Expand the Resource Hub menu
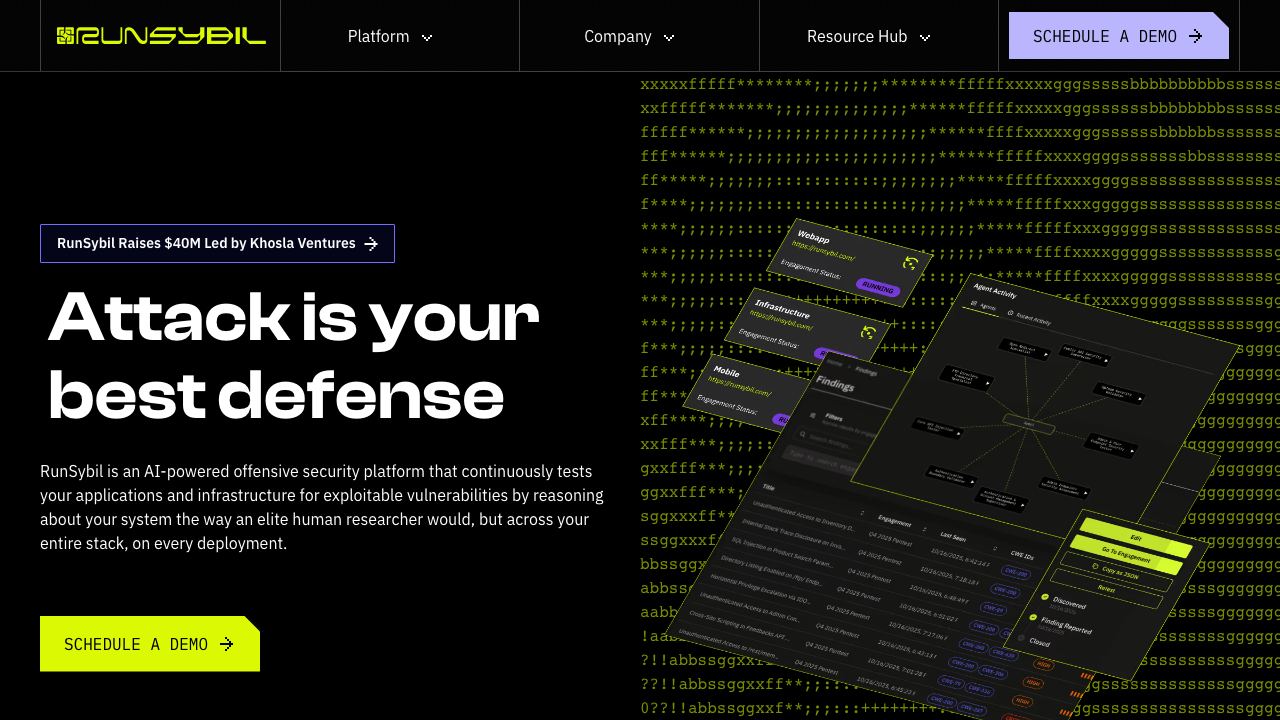The image size is (1280, 720). (868, 36)
